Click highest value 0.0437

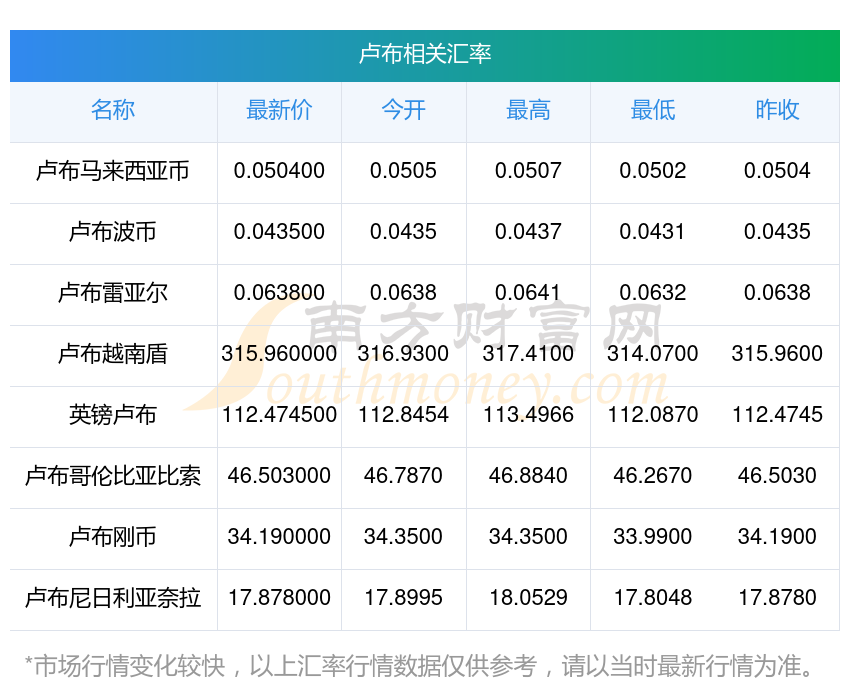click(528, 232)
